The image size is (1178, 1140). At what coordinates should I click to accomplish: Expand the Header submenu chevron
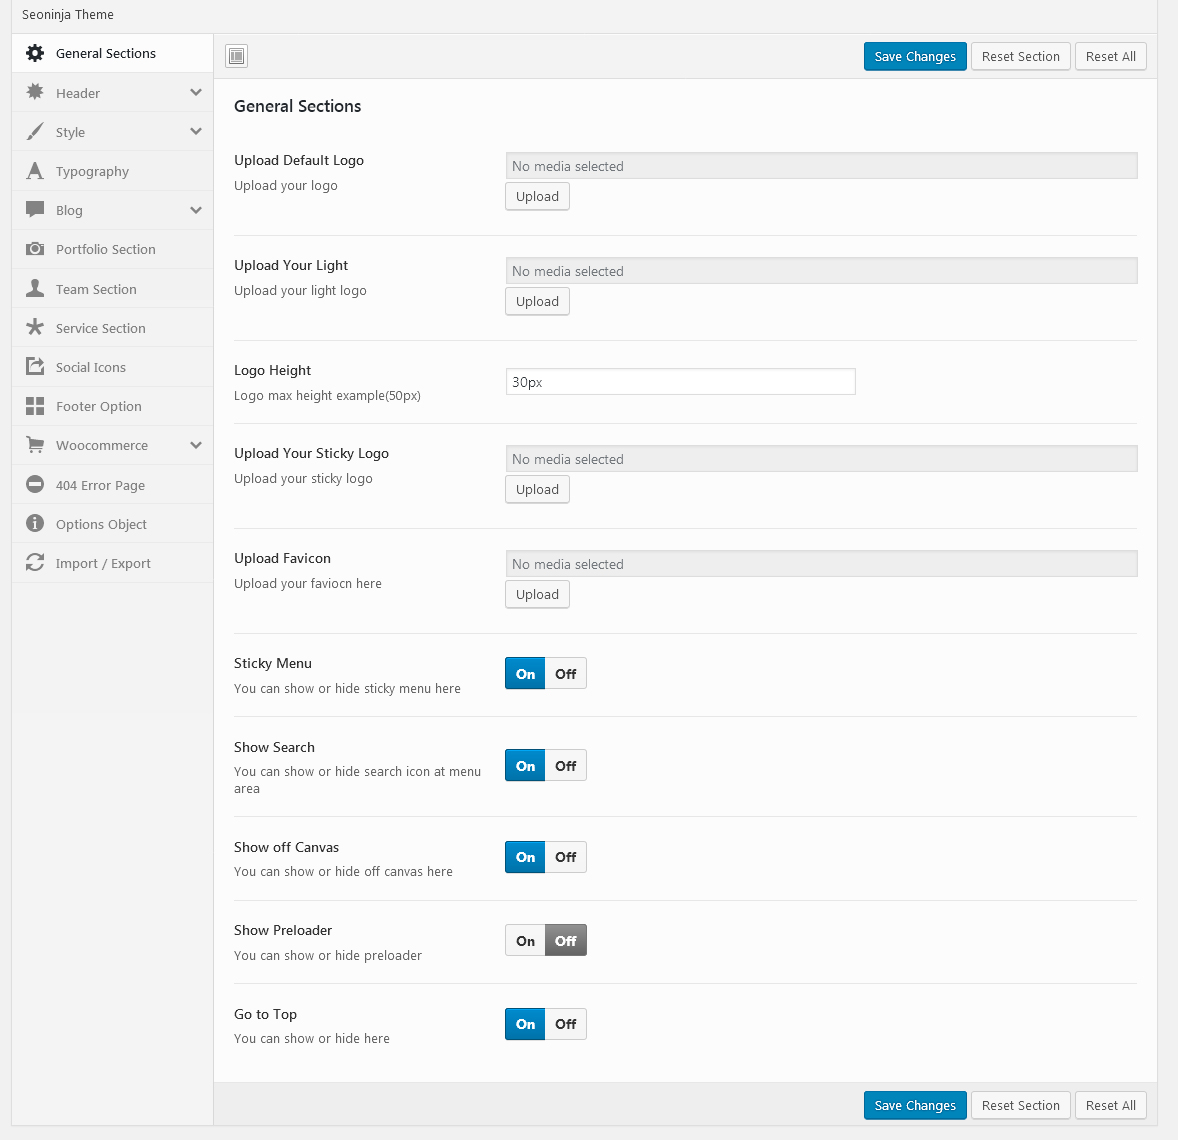pos(196,92)
